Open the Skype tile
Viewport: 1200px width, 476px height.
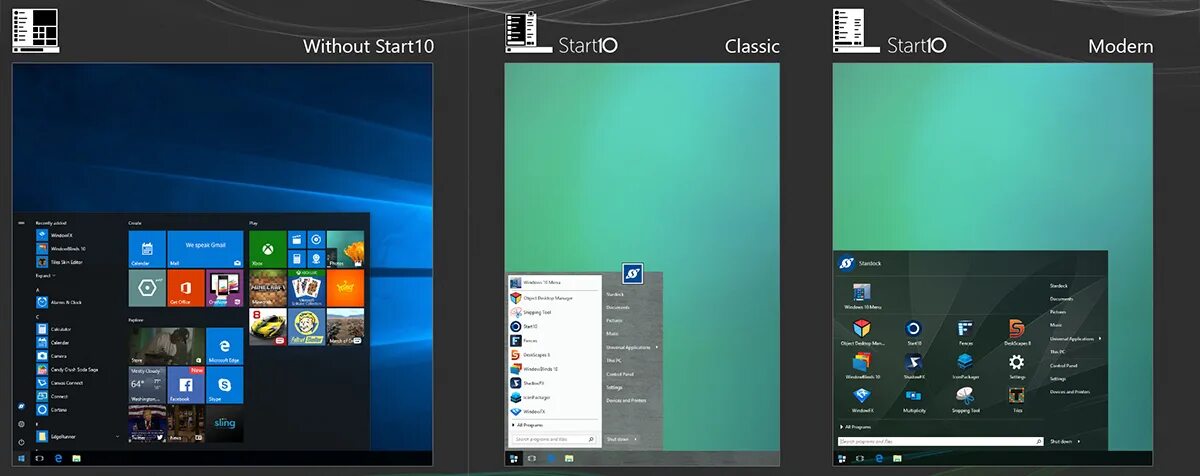click(225, 385)
